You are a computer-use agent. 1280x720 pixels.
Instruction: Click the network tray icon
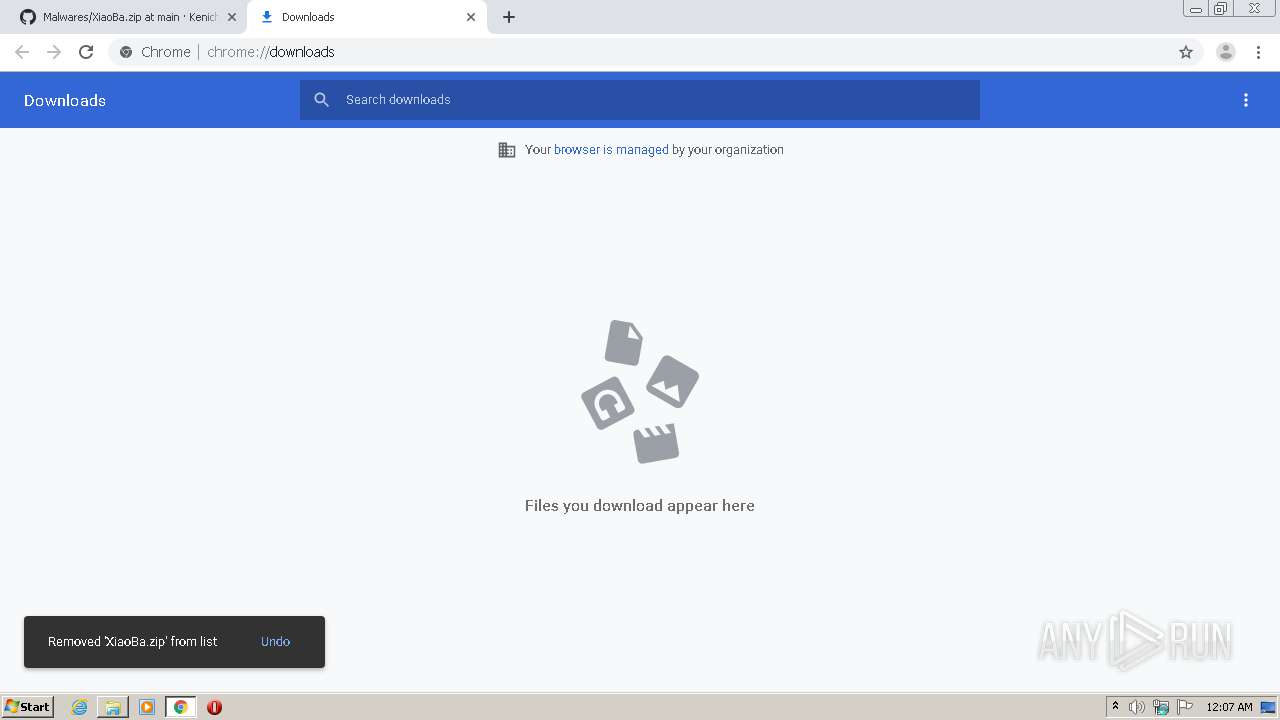click(x=1161, y=707)
